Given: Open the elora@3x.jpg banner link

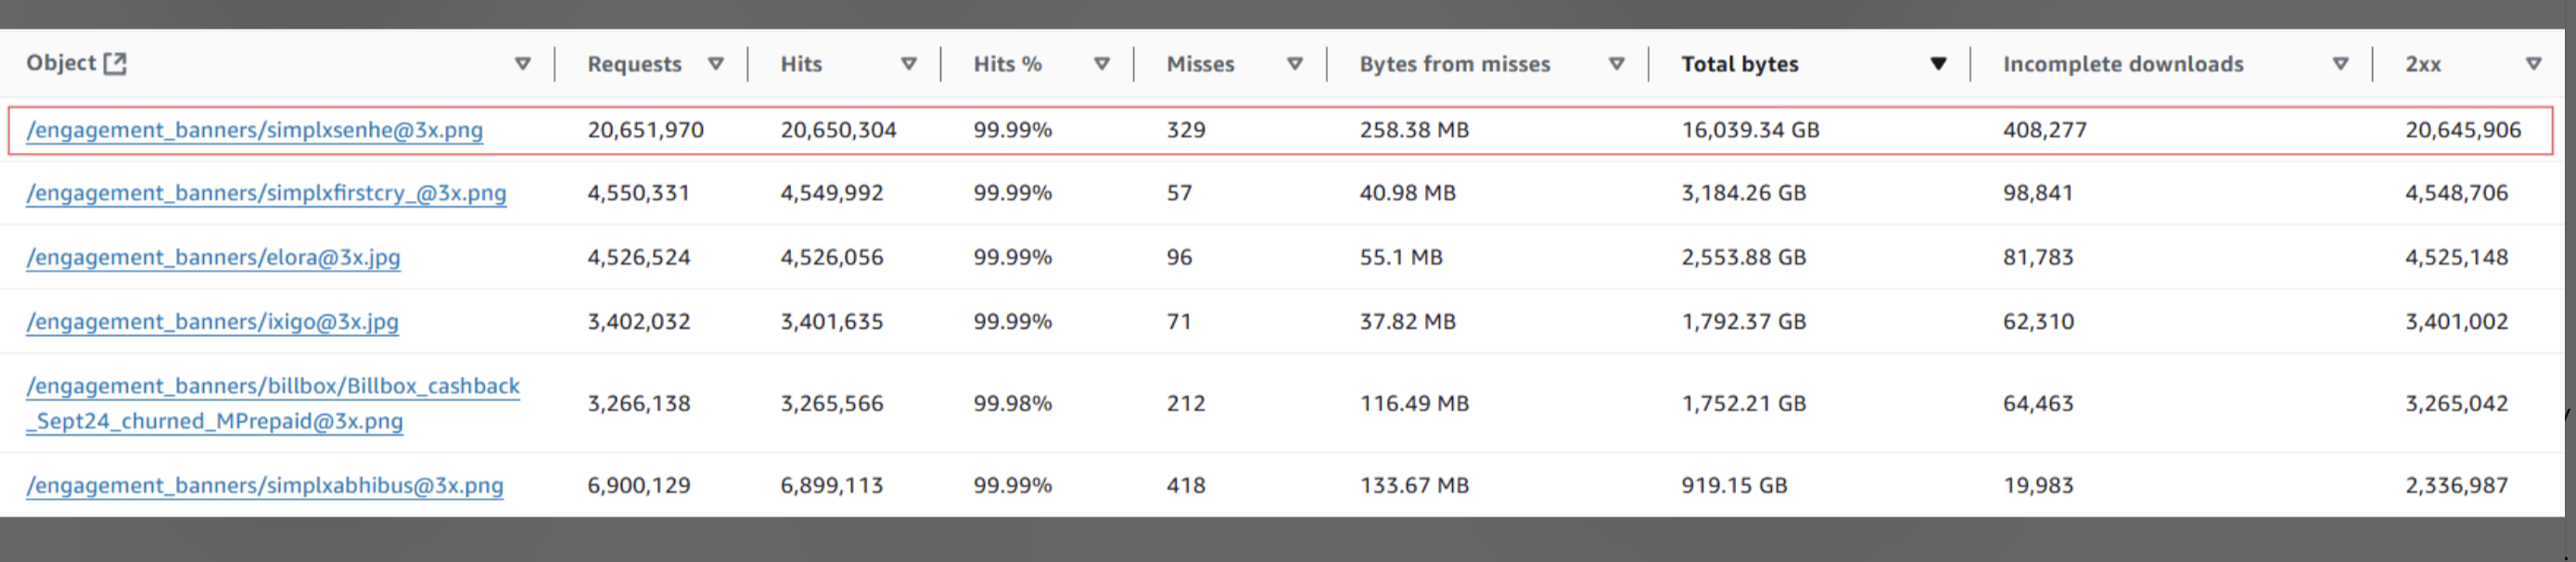Looking at the screenshot, I should point(213,258).
